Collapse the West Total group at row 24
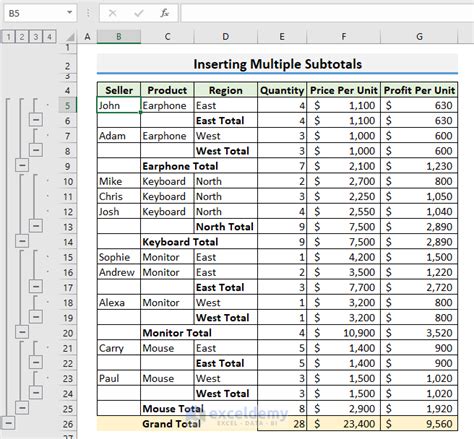The image size is (474, 439). 36,393
